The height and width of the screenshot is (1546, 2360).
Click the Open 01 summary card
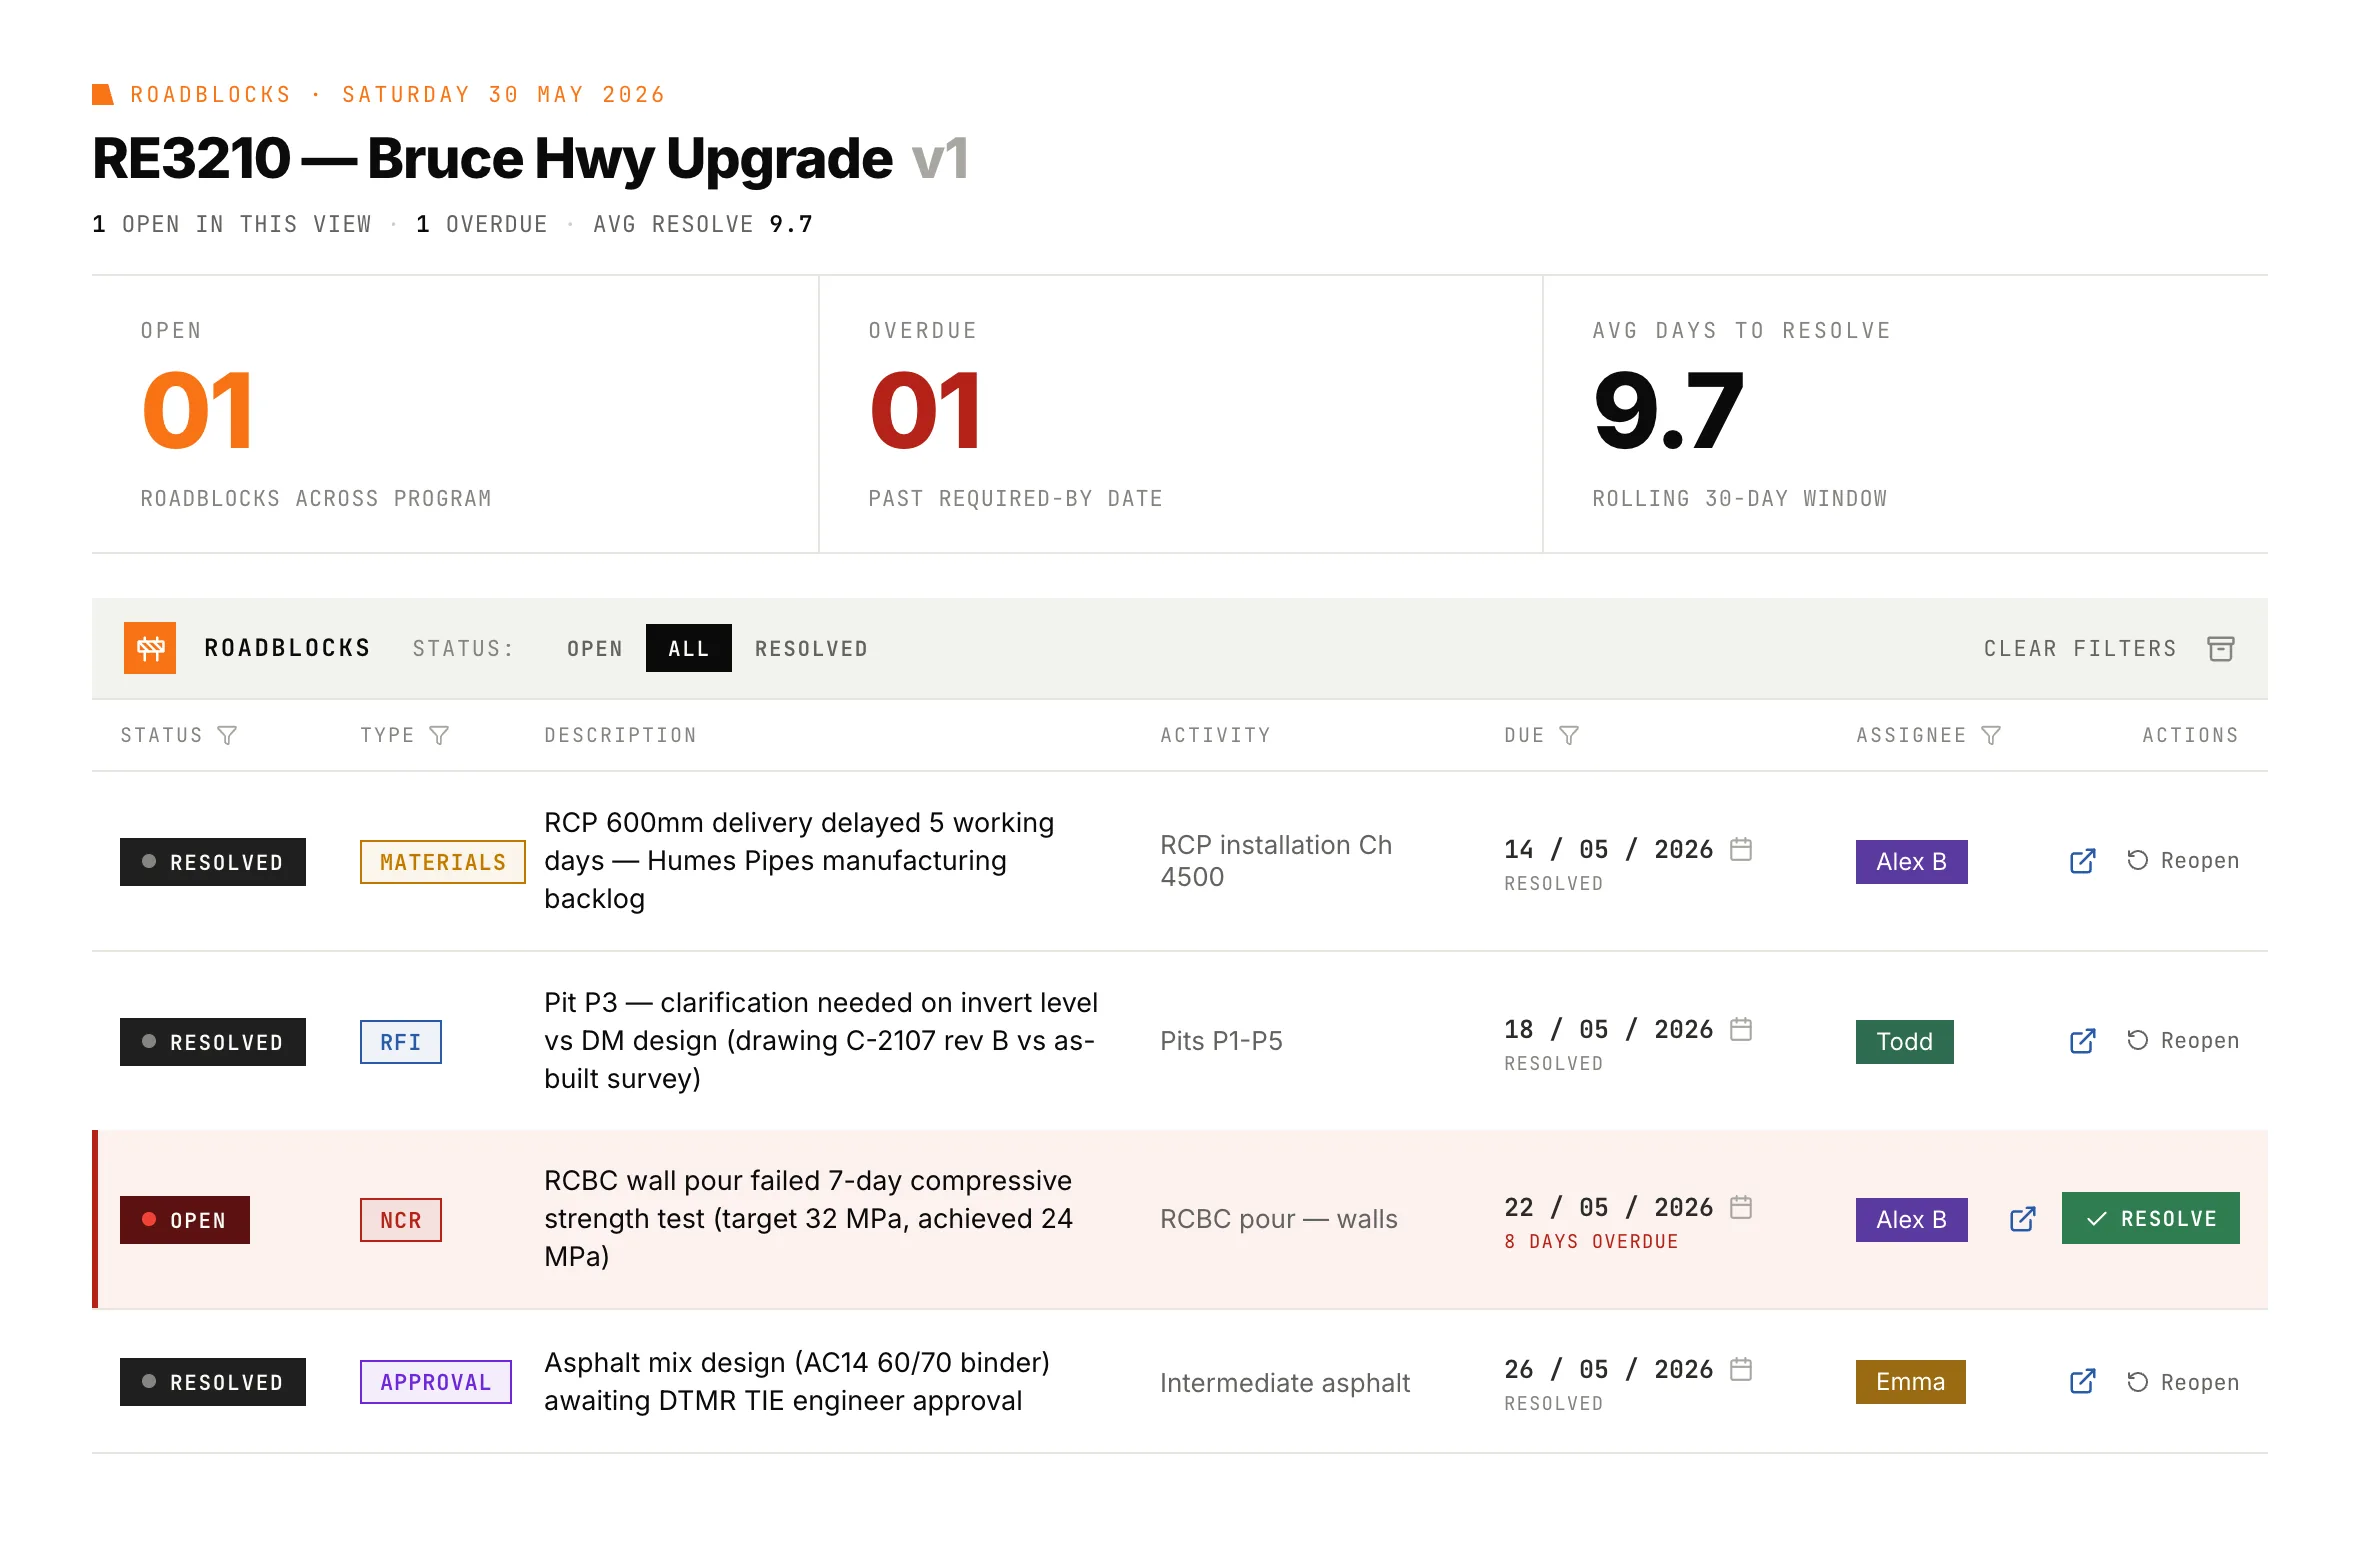coord(455,414)
